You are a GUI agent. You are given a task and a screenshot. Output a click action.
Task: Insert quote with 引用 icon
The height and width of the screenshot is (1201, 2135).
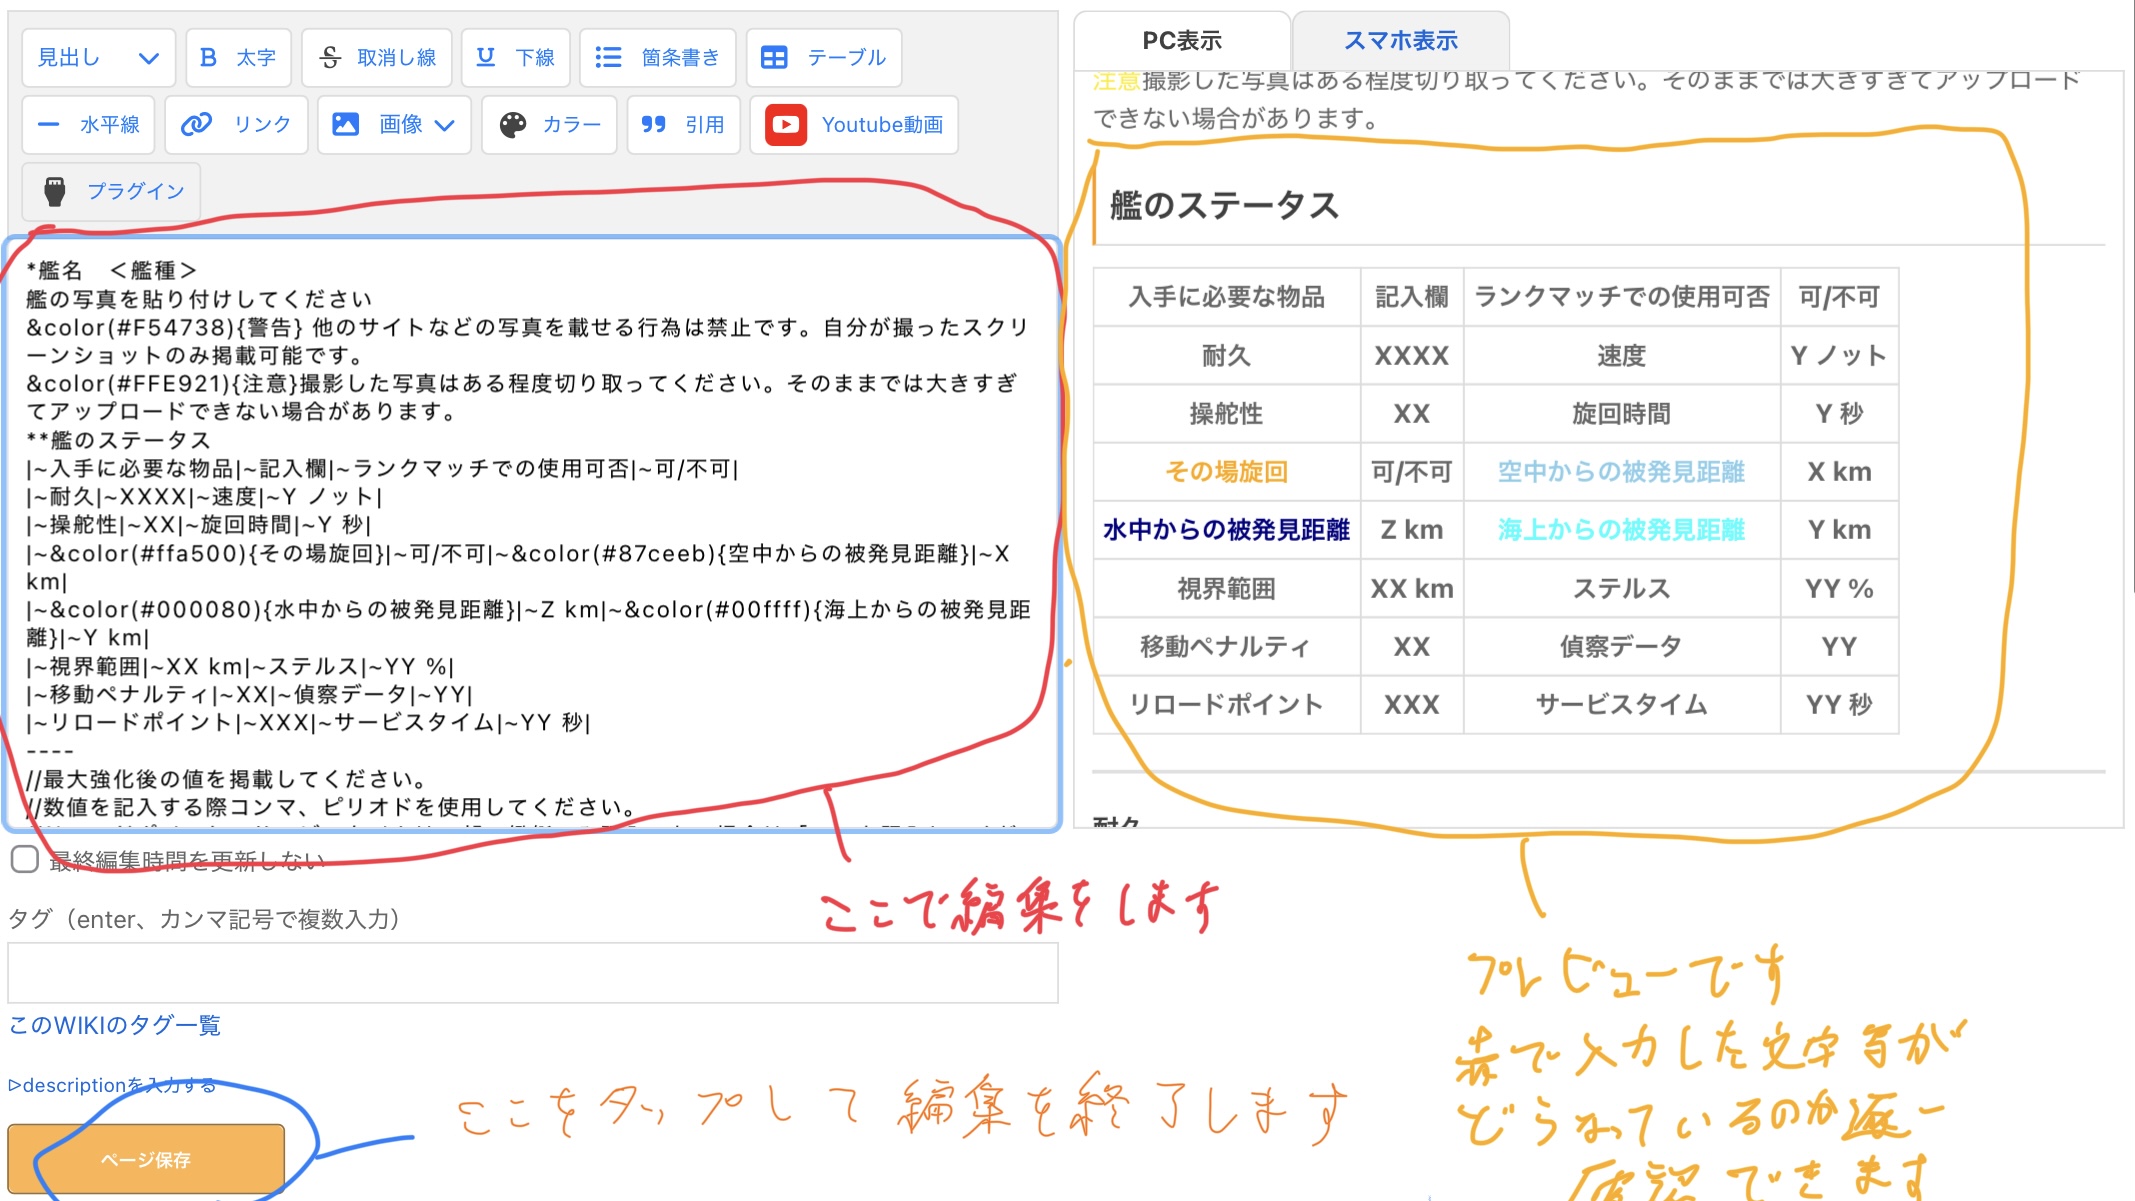point(654,125)
